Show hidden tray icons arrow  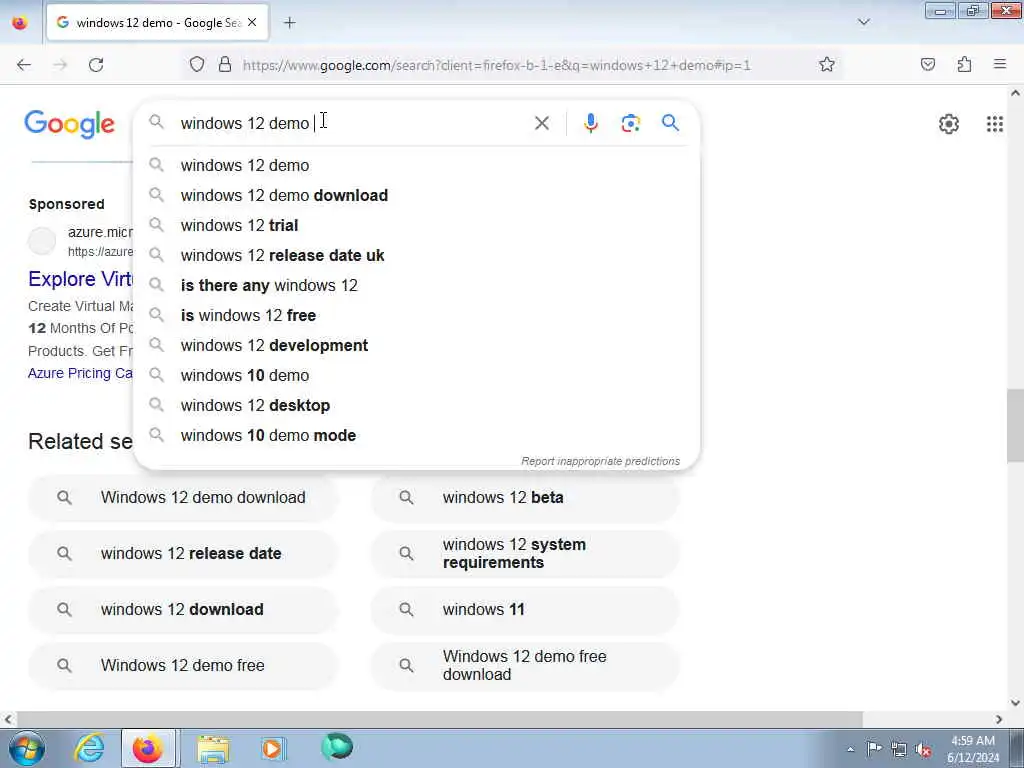(850, 750)
